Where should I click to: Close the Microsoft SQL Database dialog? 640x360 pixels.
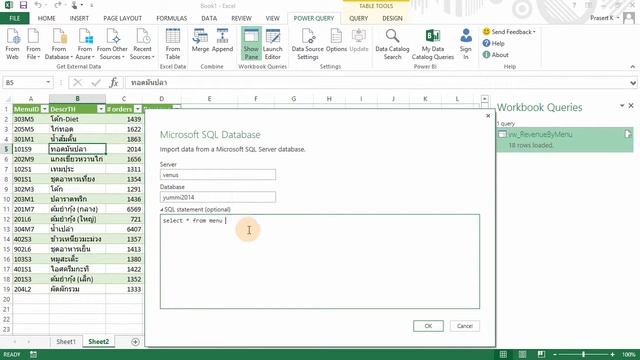click(488, 116)
